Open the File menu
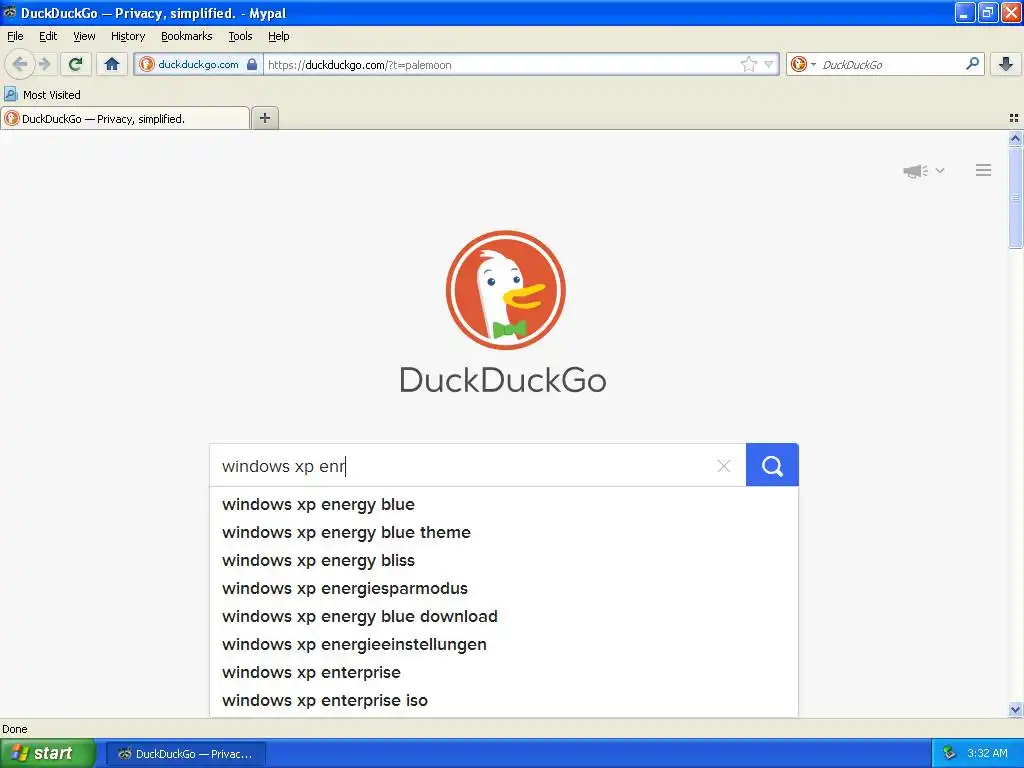 (15, 36)
